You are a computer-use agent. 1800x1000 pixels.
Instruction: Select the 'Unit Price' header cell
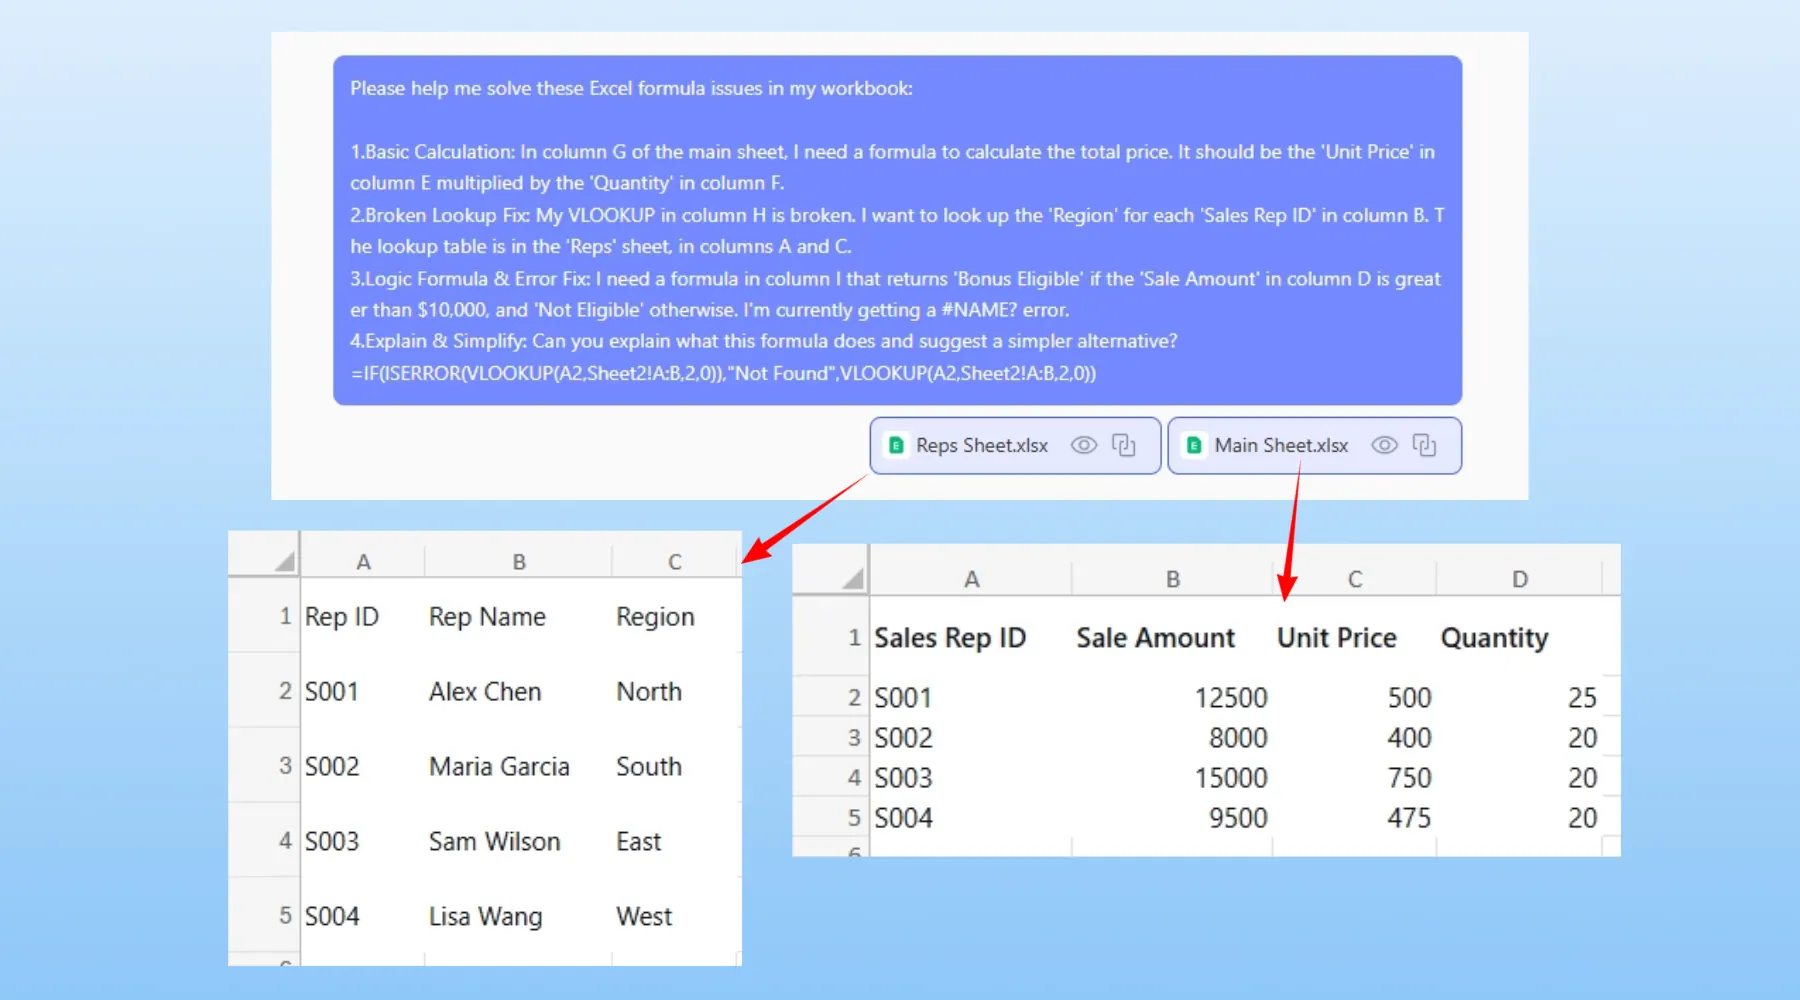pyautogui.click(x=1336, y=638)
